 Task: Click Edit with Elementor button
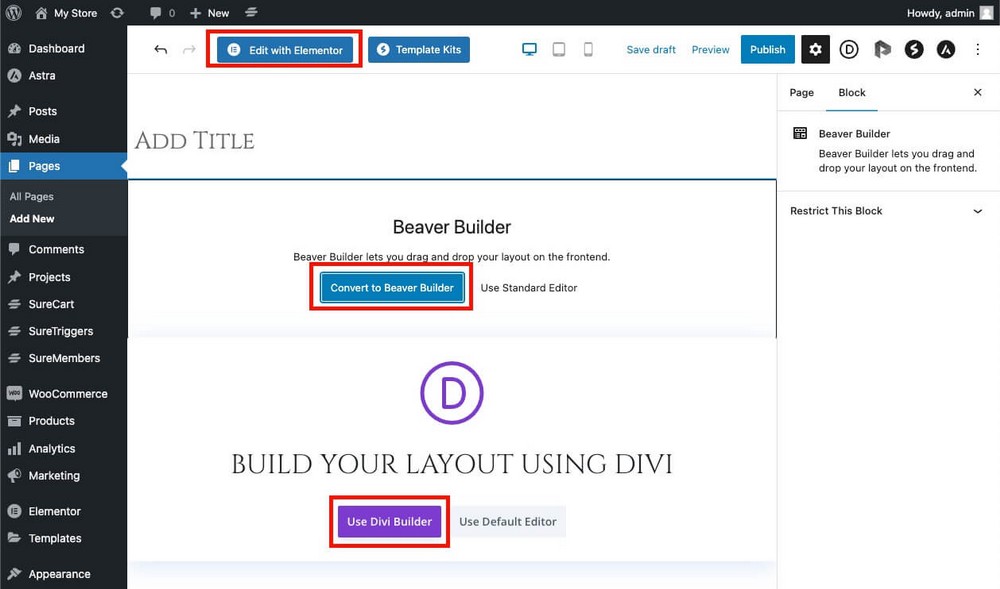click(x=284, y=50)
